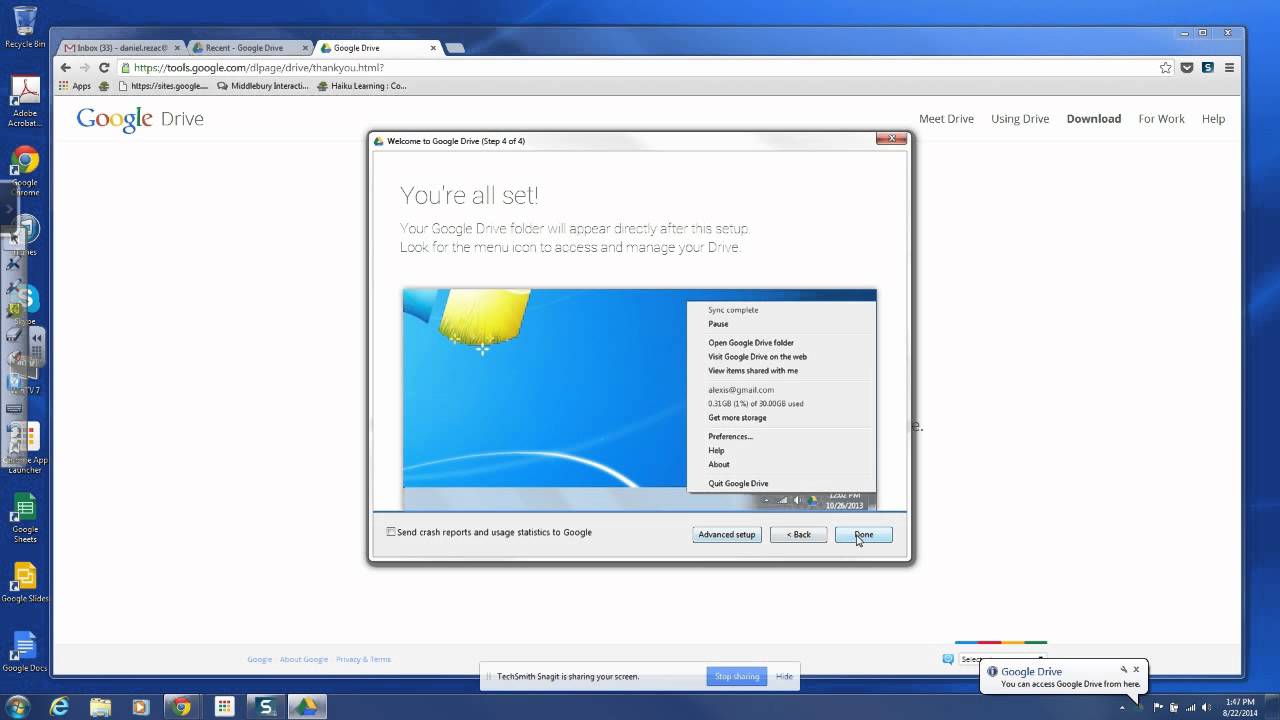The height and width of the screenshot is (720, 1280).
Task: Open Snagit from the taskbar
Action: point(265,706)
